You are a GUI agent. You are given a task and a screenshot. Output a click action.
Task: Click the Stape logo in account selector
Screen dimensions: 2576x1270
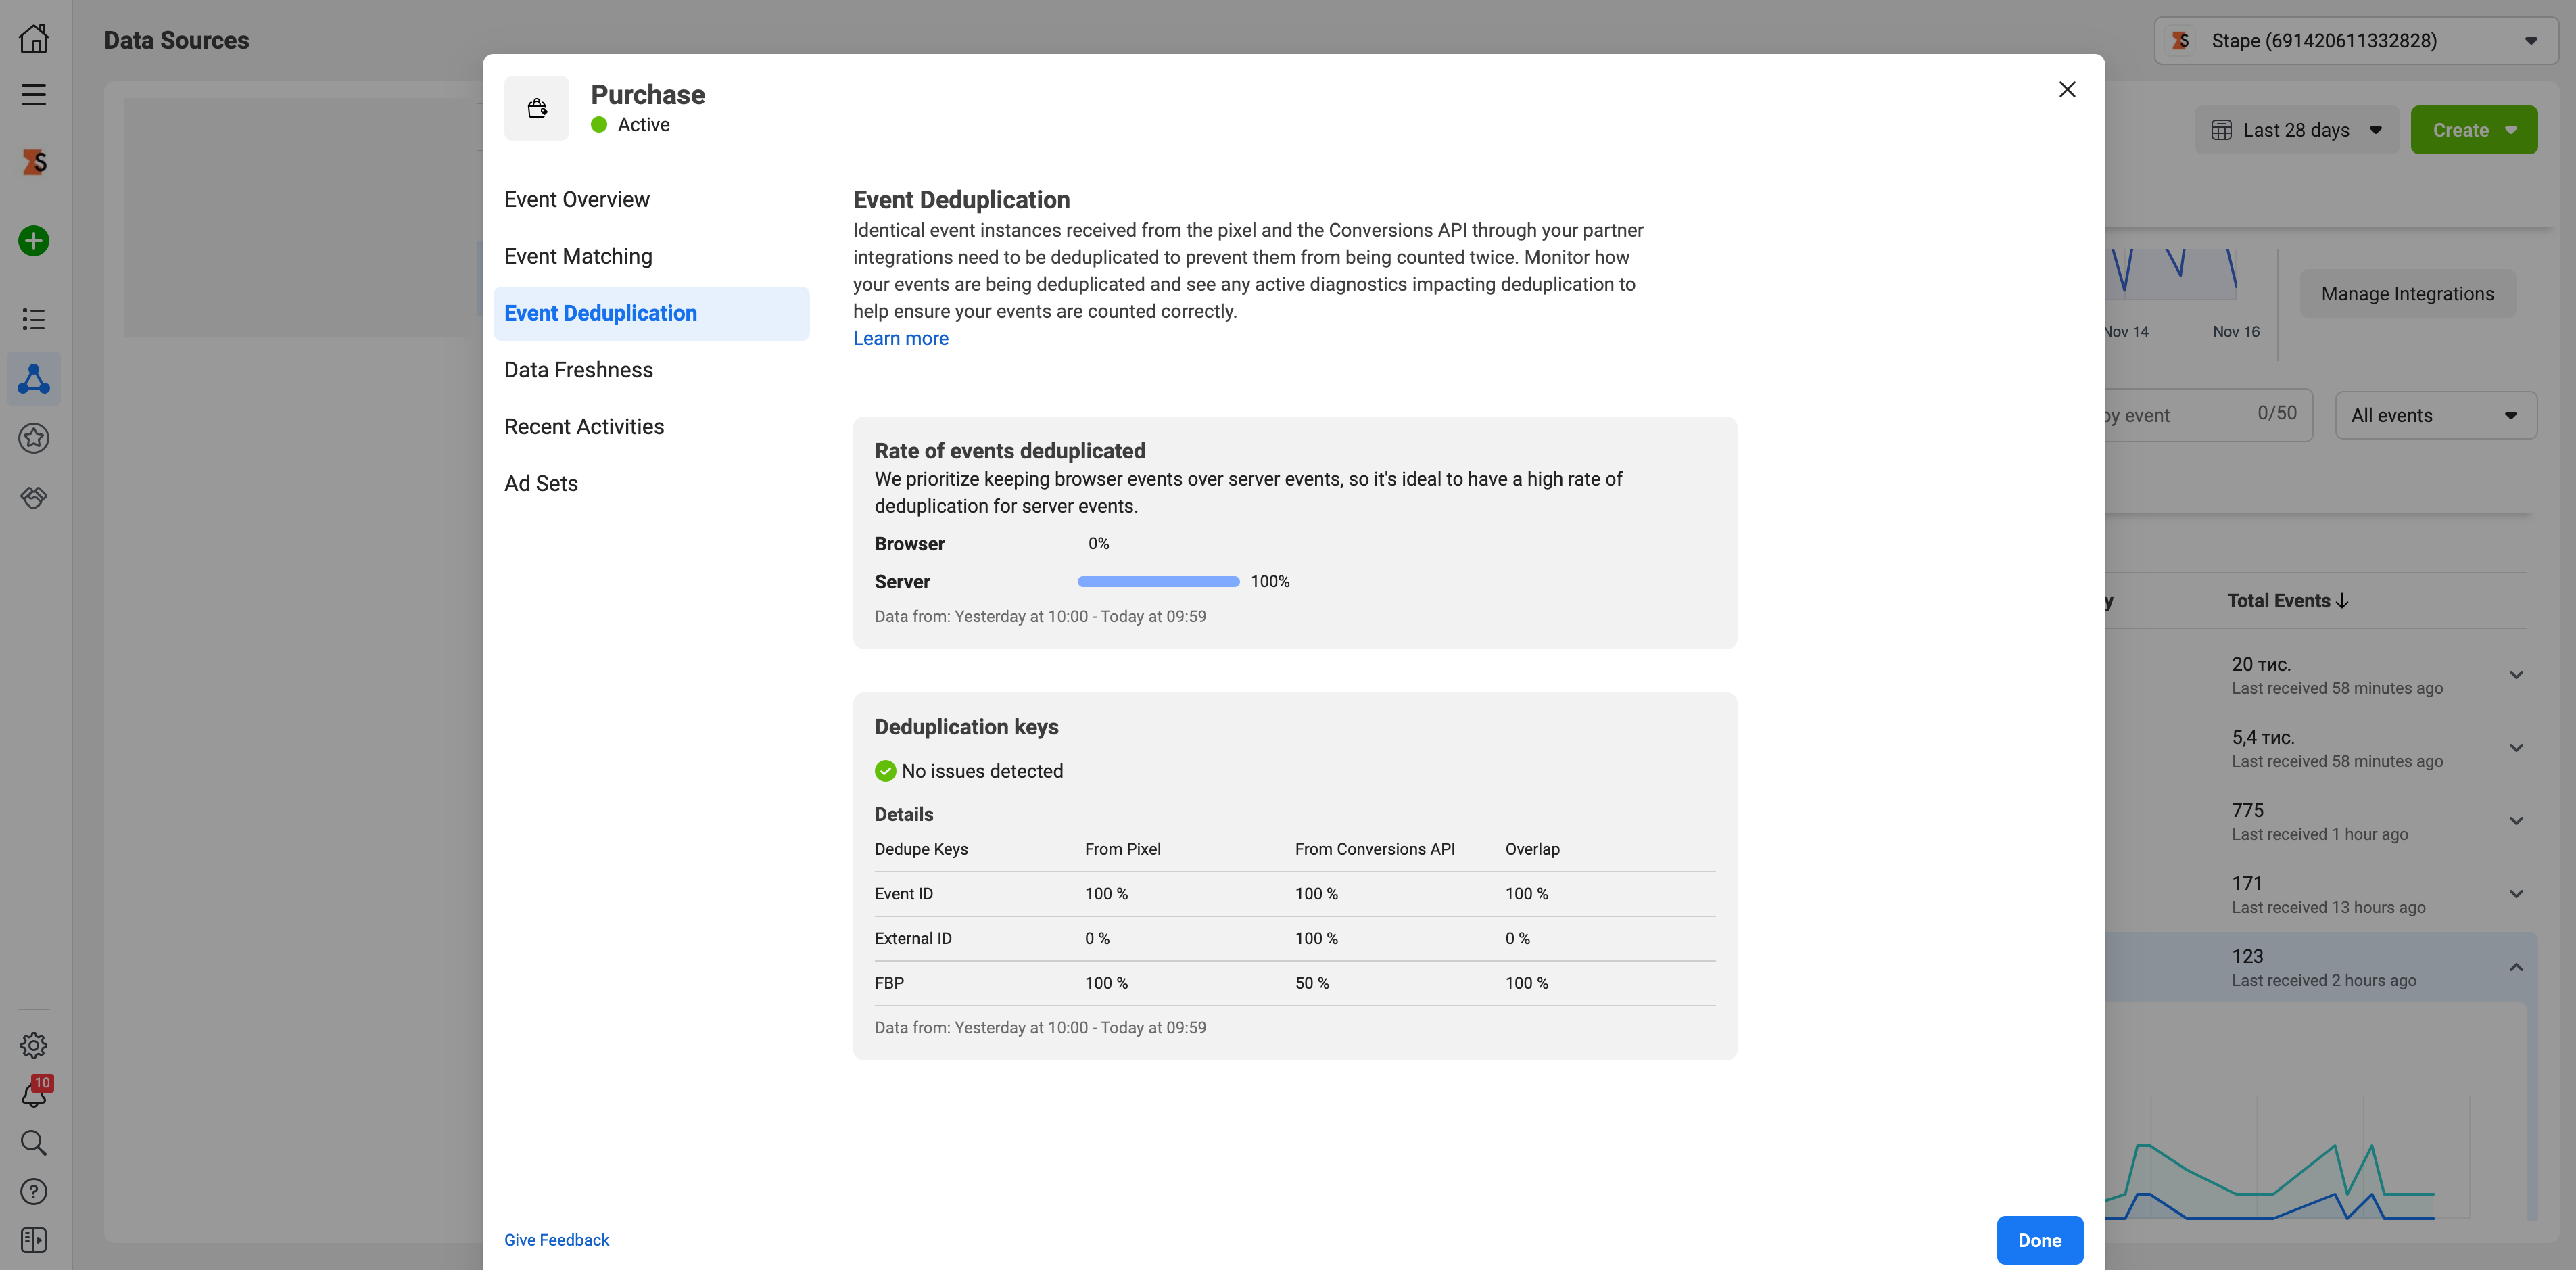pos(2181,41)
